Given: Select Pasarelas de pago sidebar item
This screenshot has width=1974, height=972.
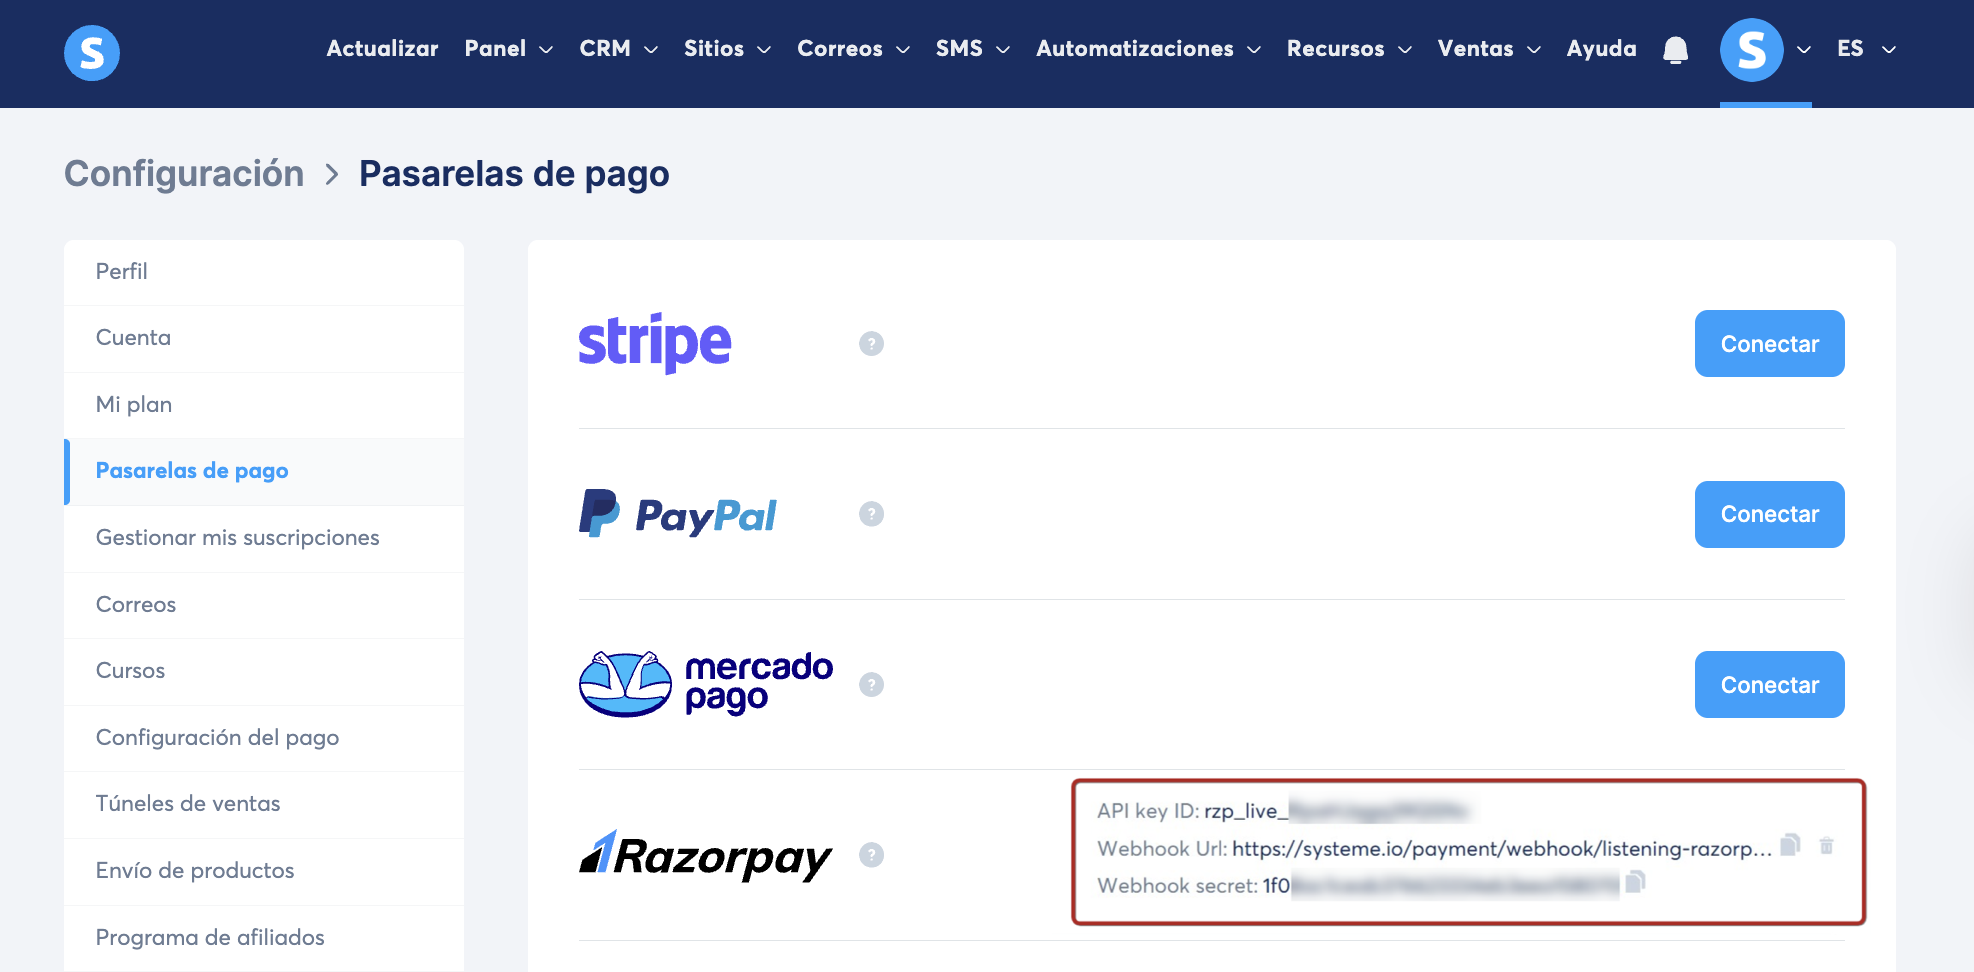Looking at the screenshot, I should 264,471.
